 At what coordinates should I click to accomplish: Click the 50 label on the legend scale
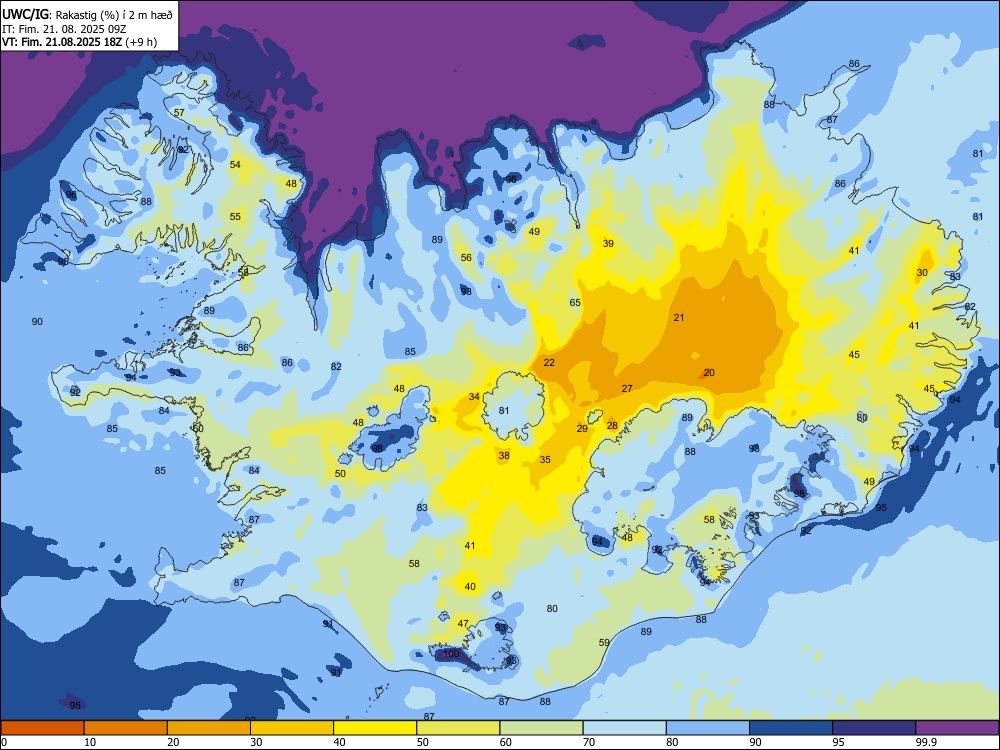pos(423,742)
